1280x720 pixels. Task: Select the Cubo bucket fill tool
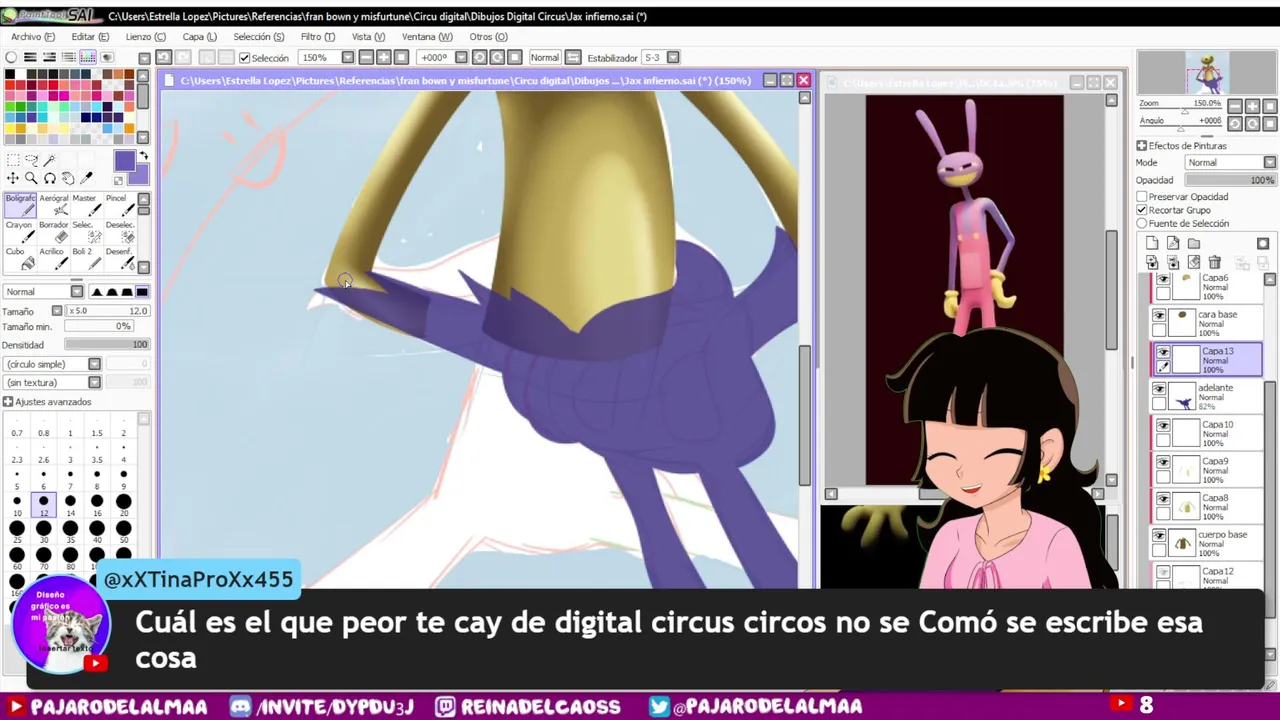[20, 259]
